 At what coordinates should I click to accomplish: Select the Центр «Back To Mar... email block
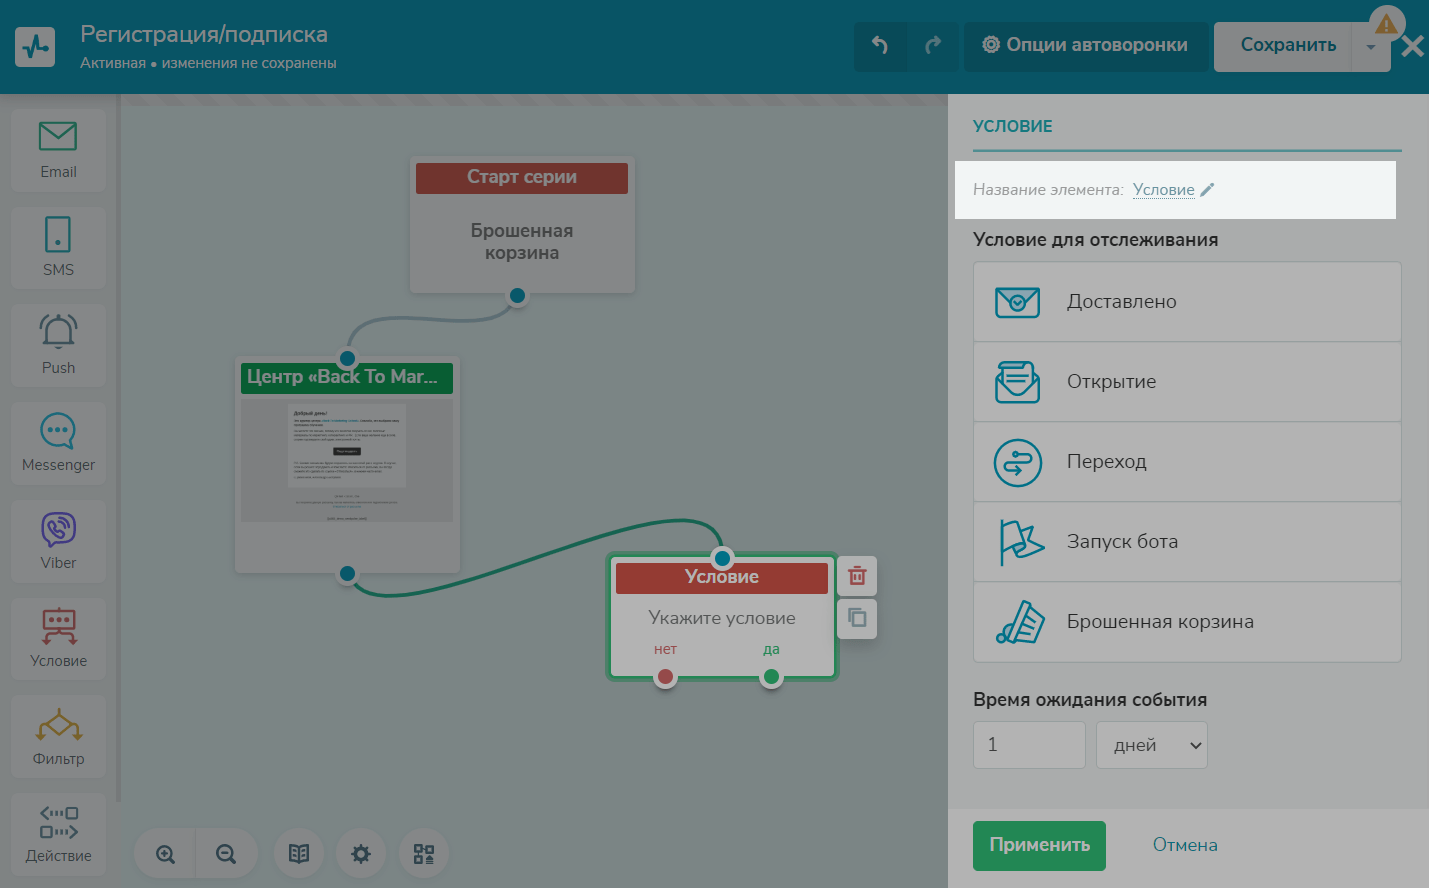point(347,465)
